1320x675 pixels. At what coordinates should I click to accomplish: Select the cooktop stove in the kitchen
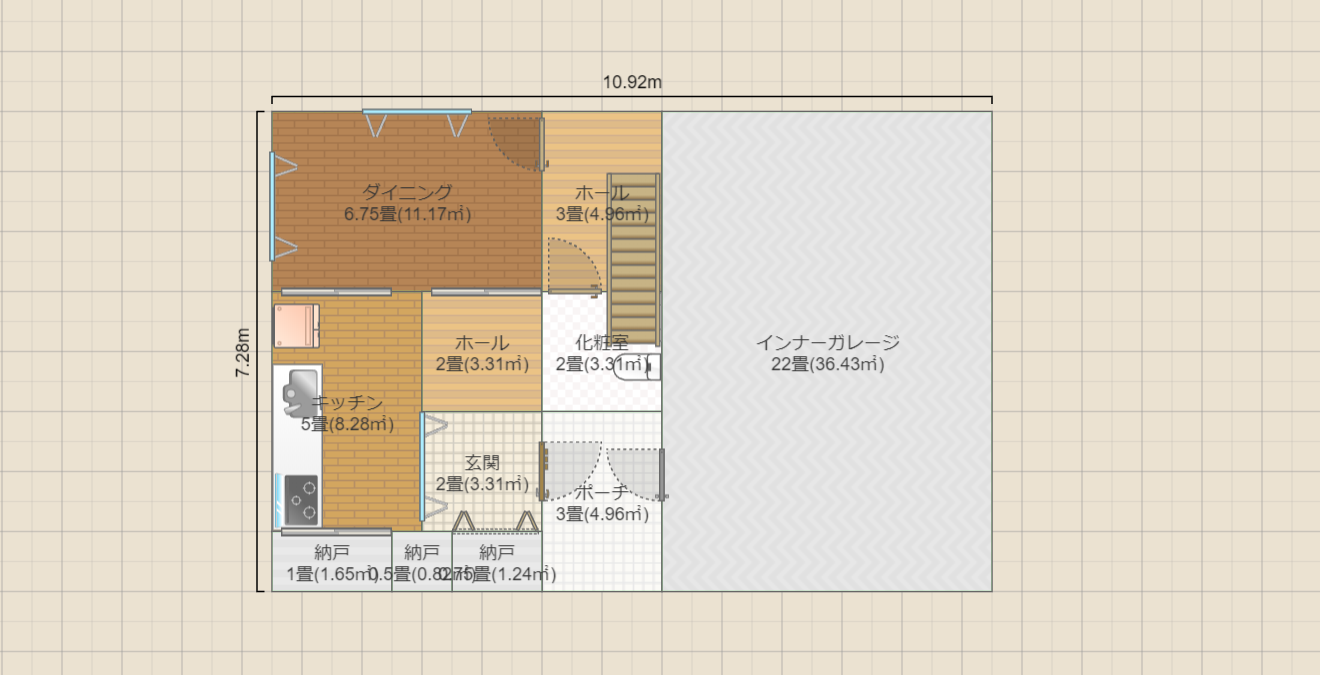point(302,499)
